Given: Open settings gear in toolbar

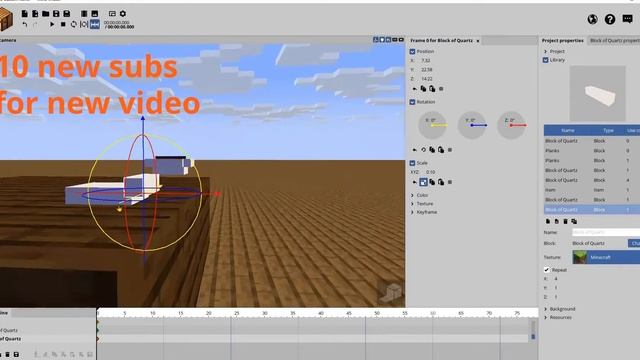Looking at the screenshot, I should pyautogui.click(x=123, y=14).
